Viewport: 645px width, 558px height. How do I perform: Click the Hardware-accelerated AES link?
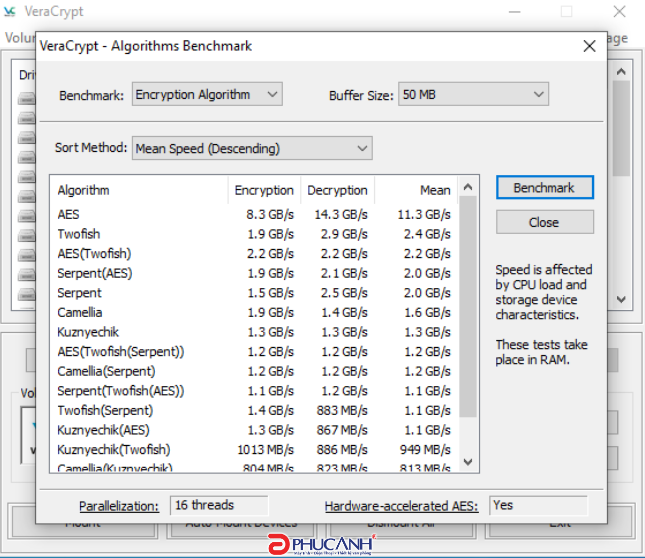coord(401,506)
